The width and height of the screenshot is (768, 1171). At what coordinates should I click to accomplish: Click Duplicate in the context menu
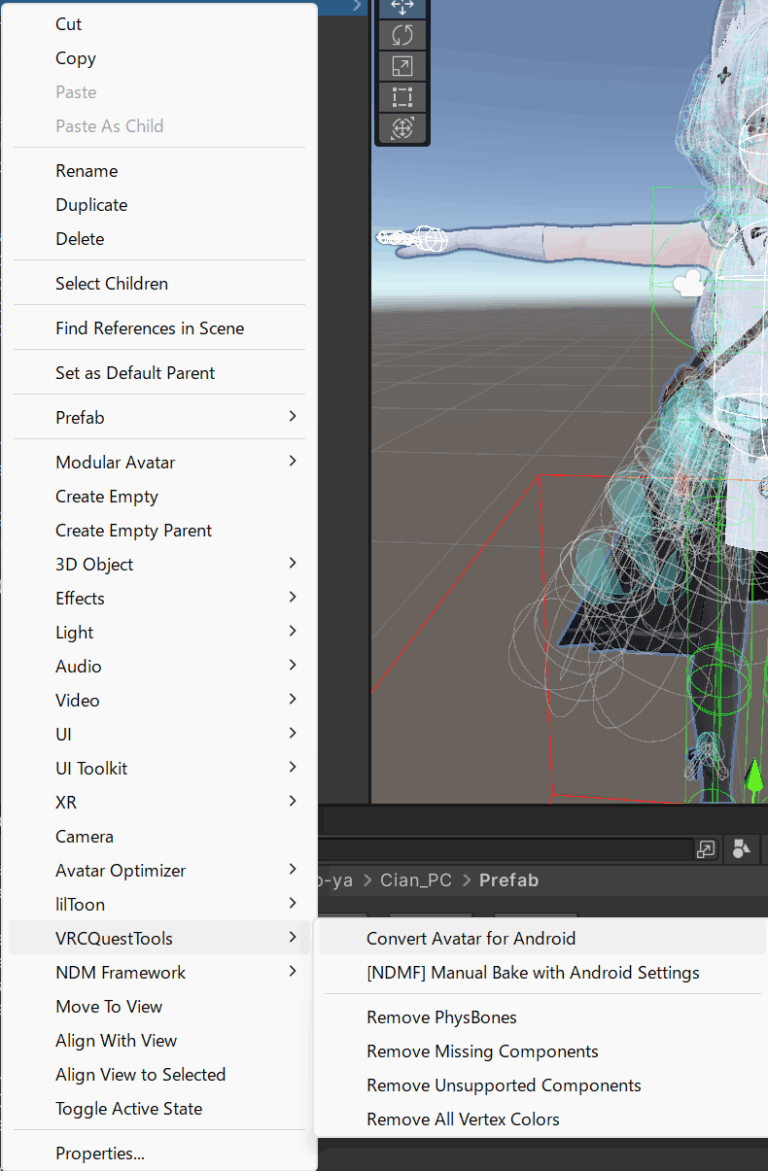pos(91,205)
